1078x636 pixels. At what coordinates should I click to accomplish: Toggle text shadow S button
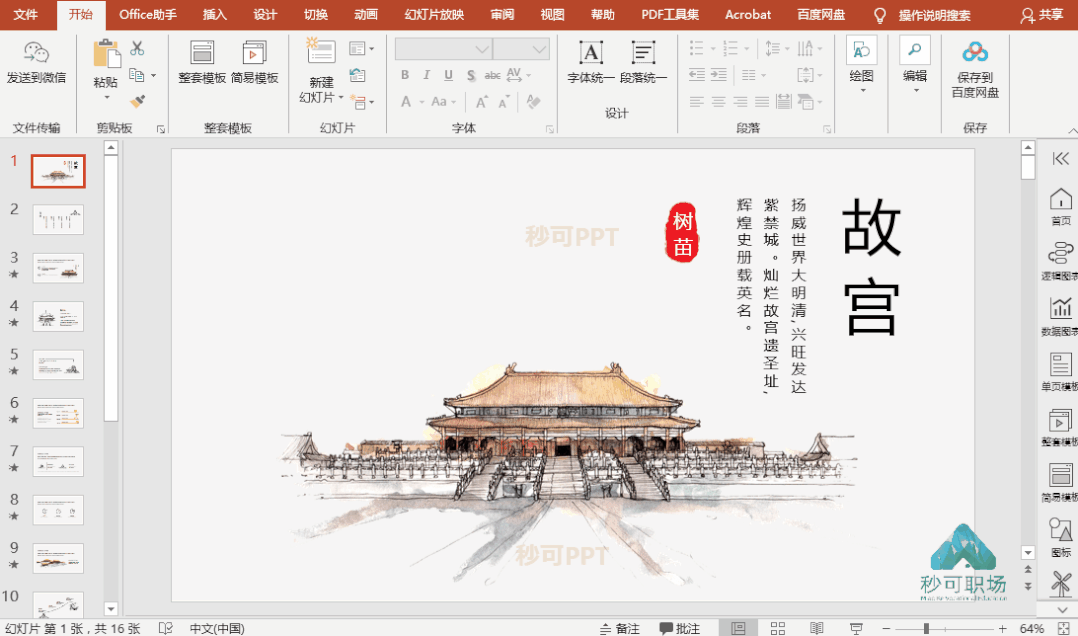pyautogui.click(x=471, y=75)
